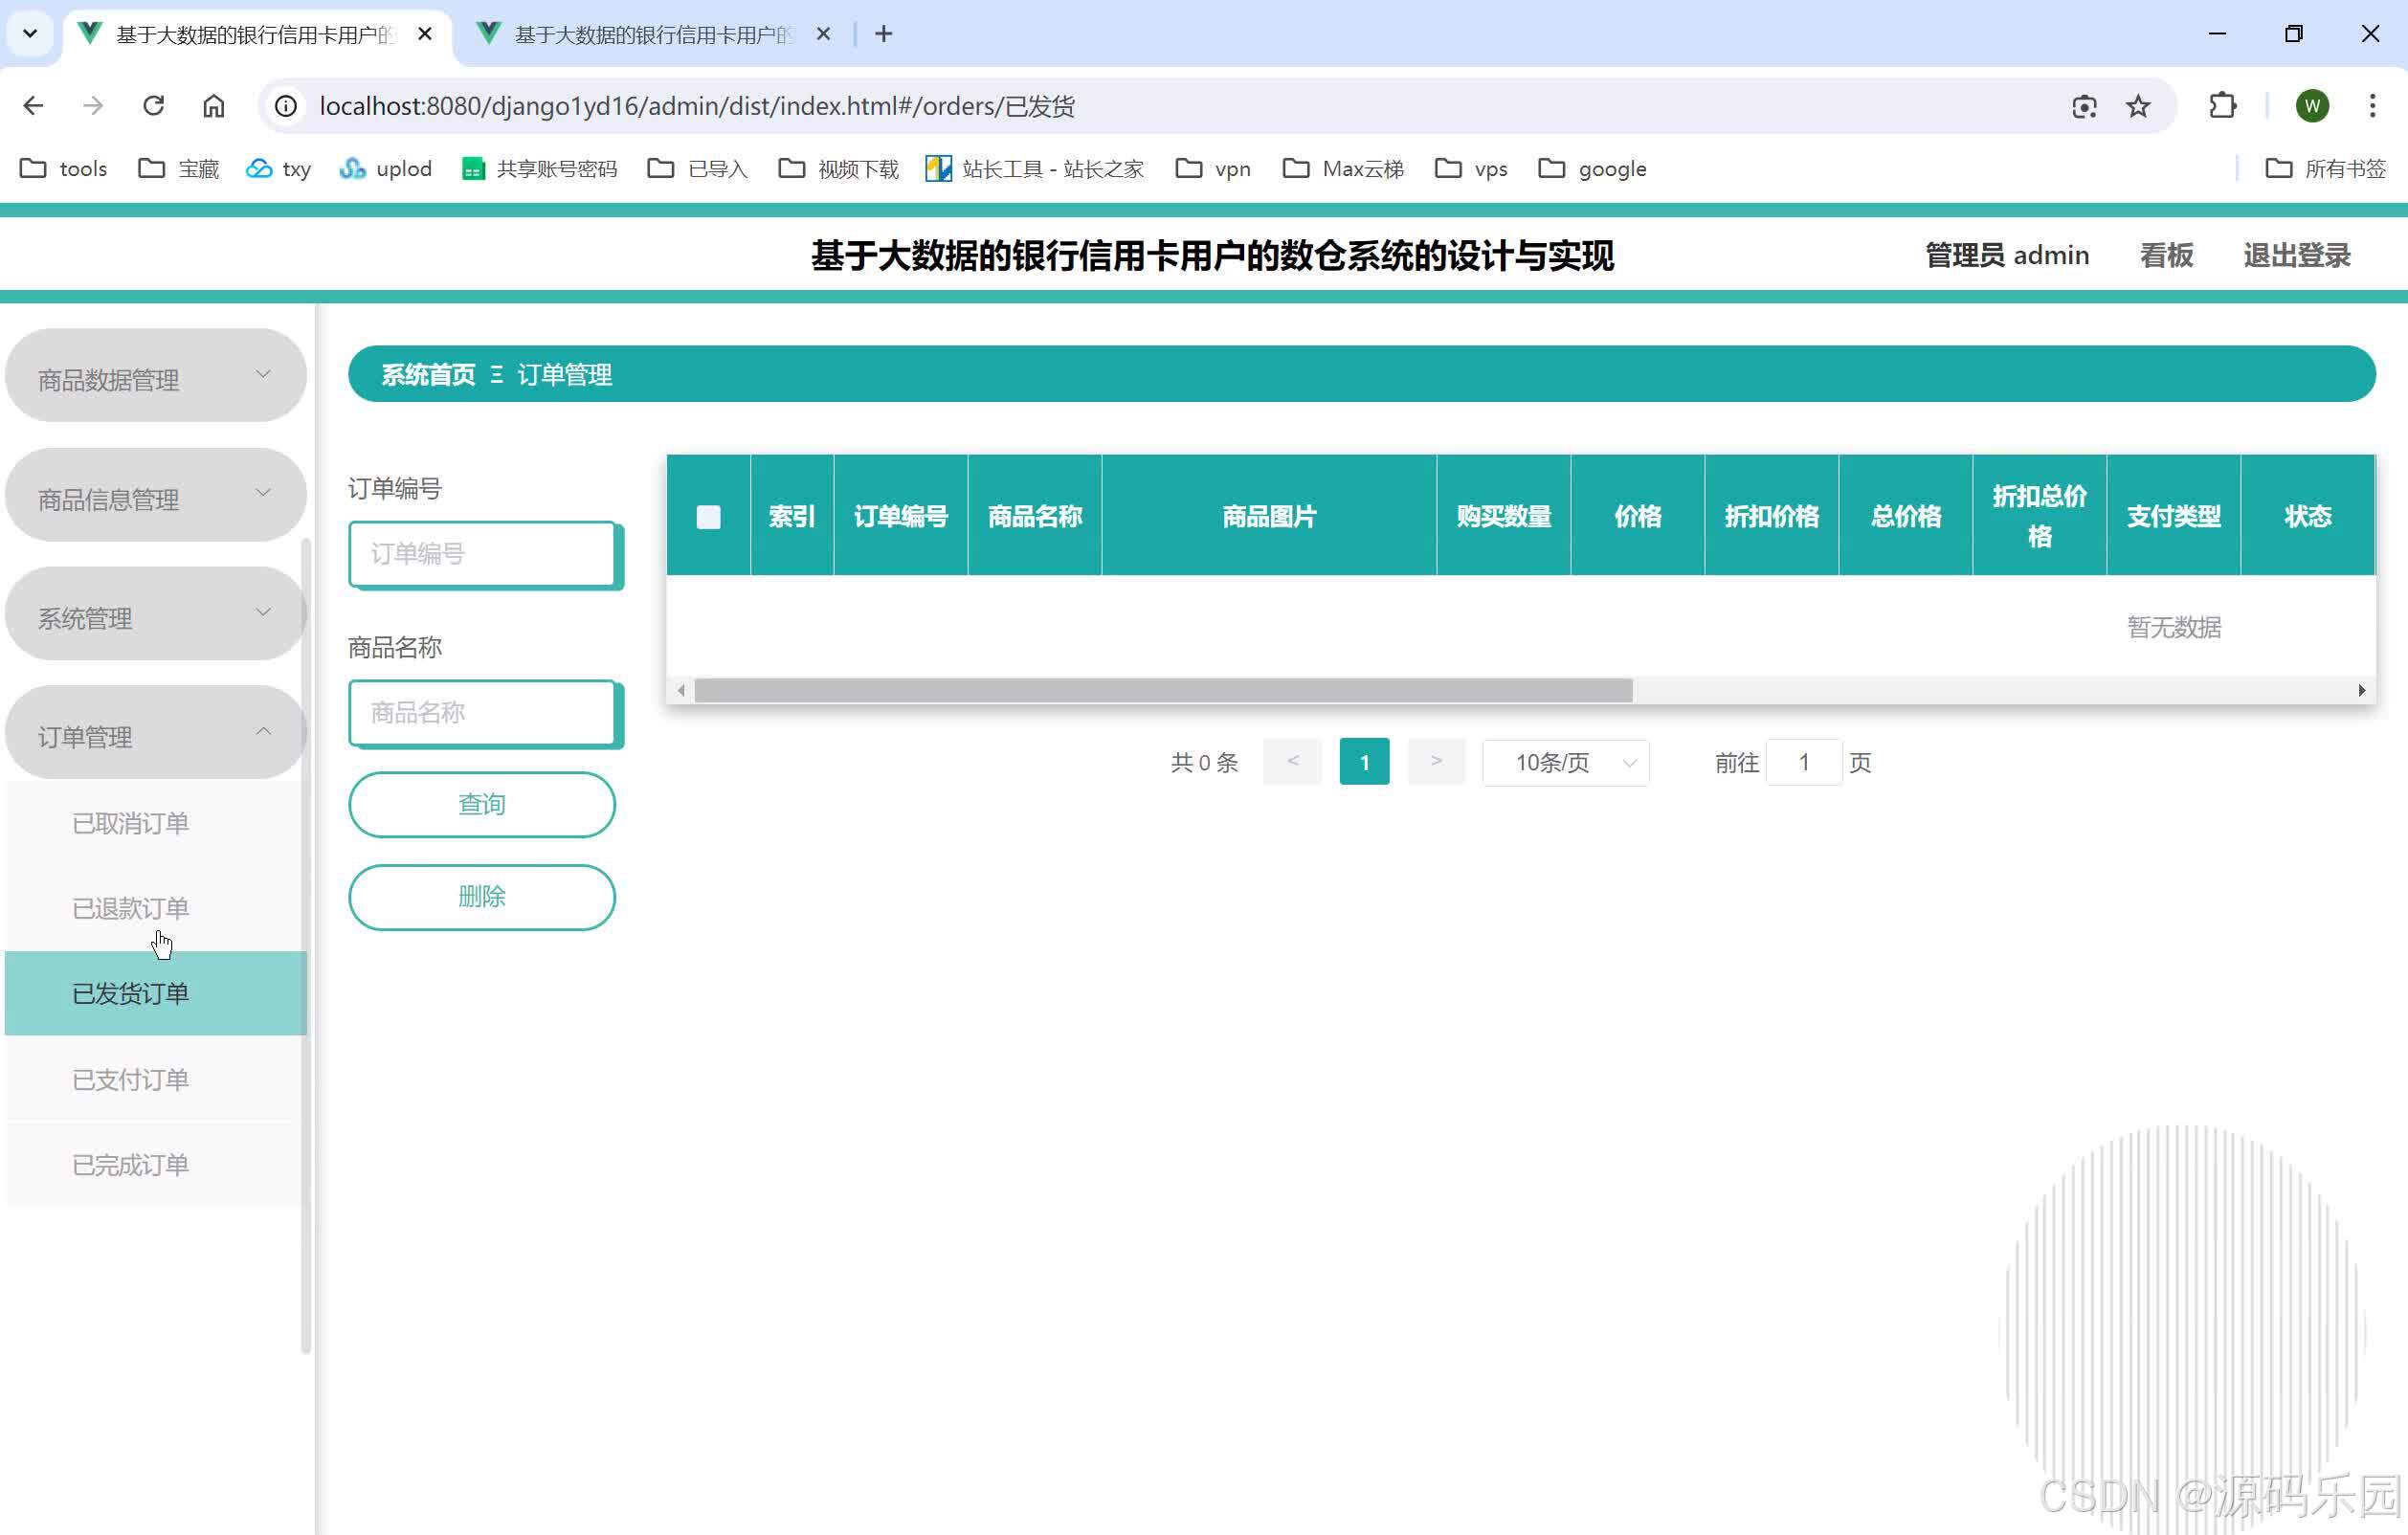This screenshot has width=2408, height=1535.
Task: Open the 10条/页 page-size dropdown
Action: coord(1564,762)
